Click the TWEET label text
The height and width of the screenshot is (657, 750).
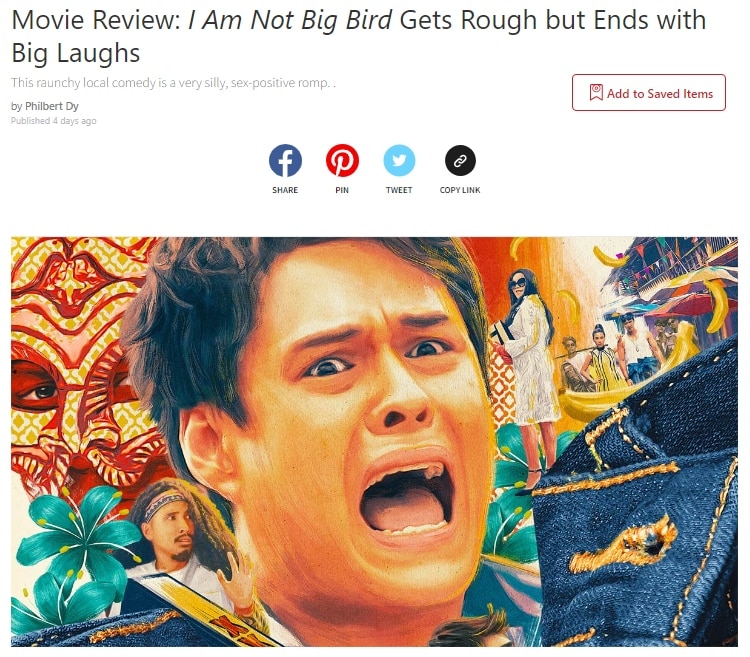pyautogui.click(x=399, y=190)
